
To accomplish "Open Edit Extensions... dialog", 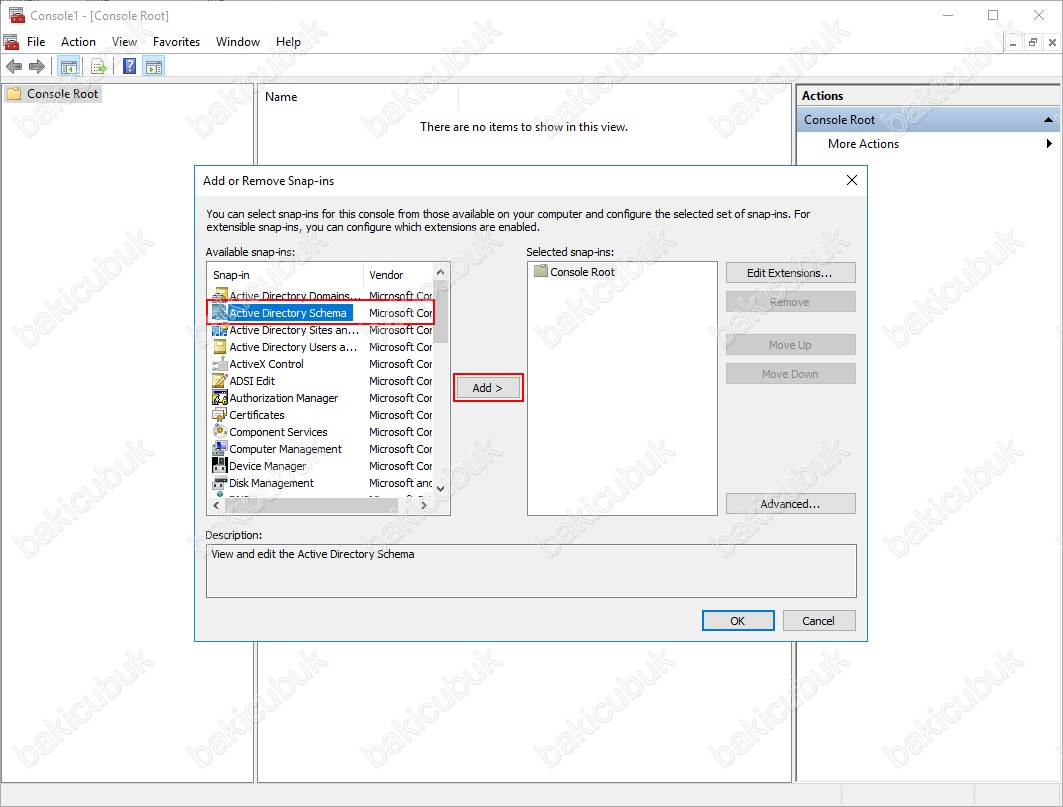I will point(790,273).
